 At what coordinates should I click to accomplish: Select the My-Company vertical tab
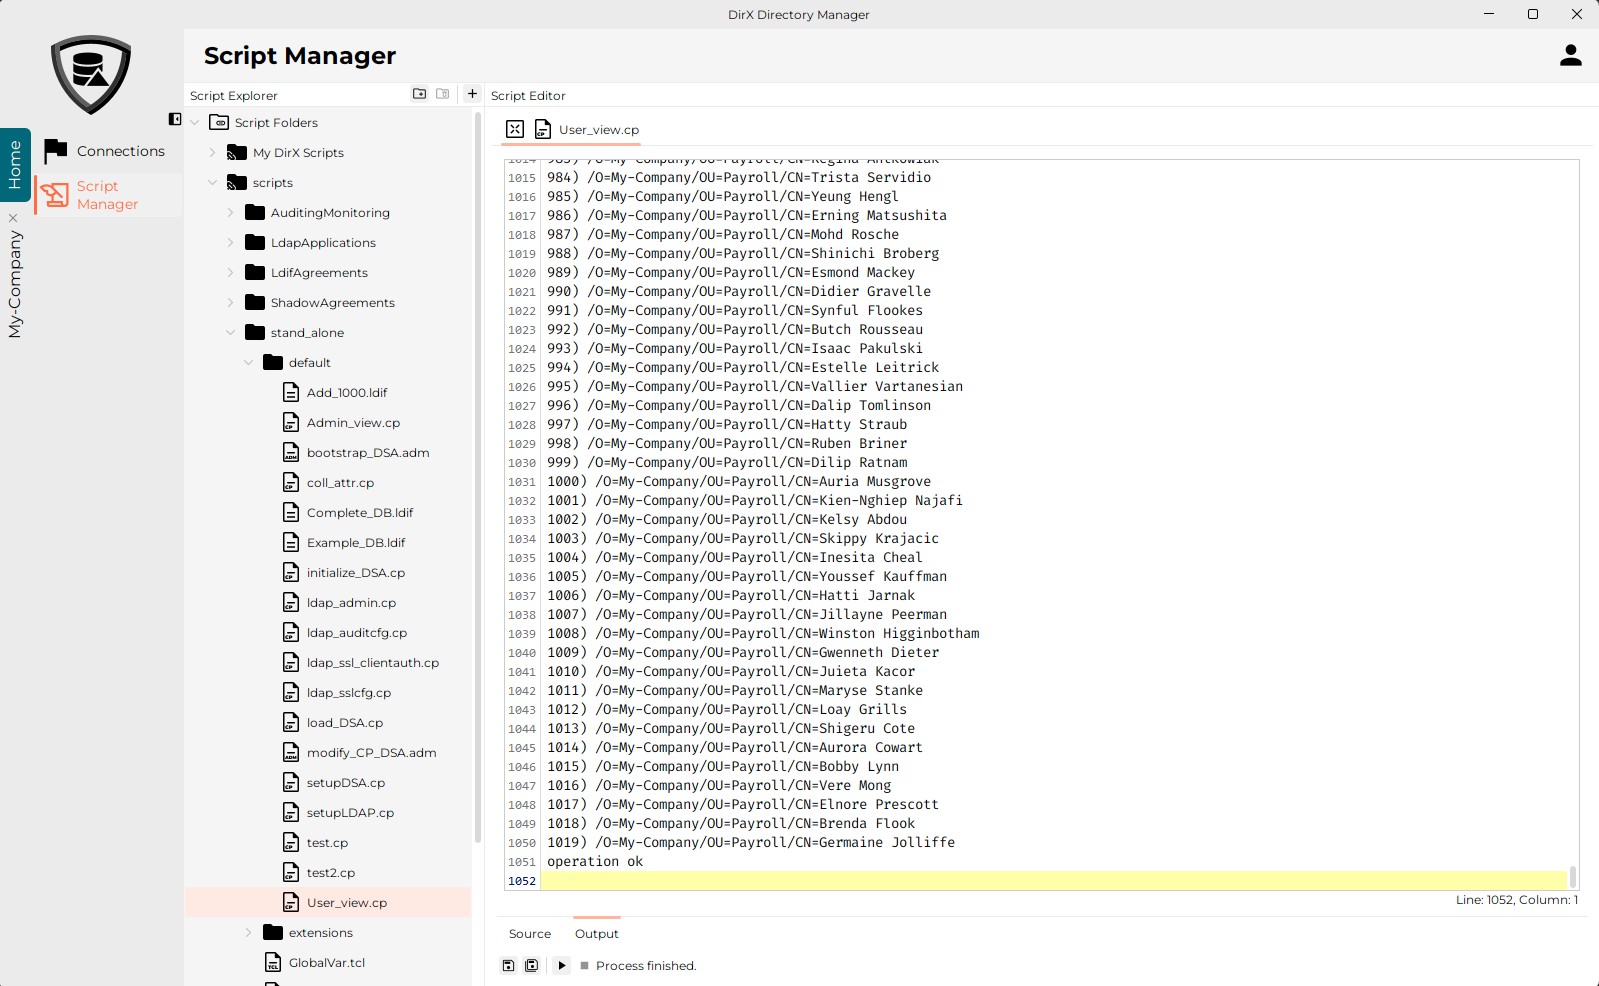point(15,284)
